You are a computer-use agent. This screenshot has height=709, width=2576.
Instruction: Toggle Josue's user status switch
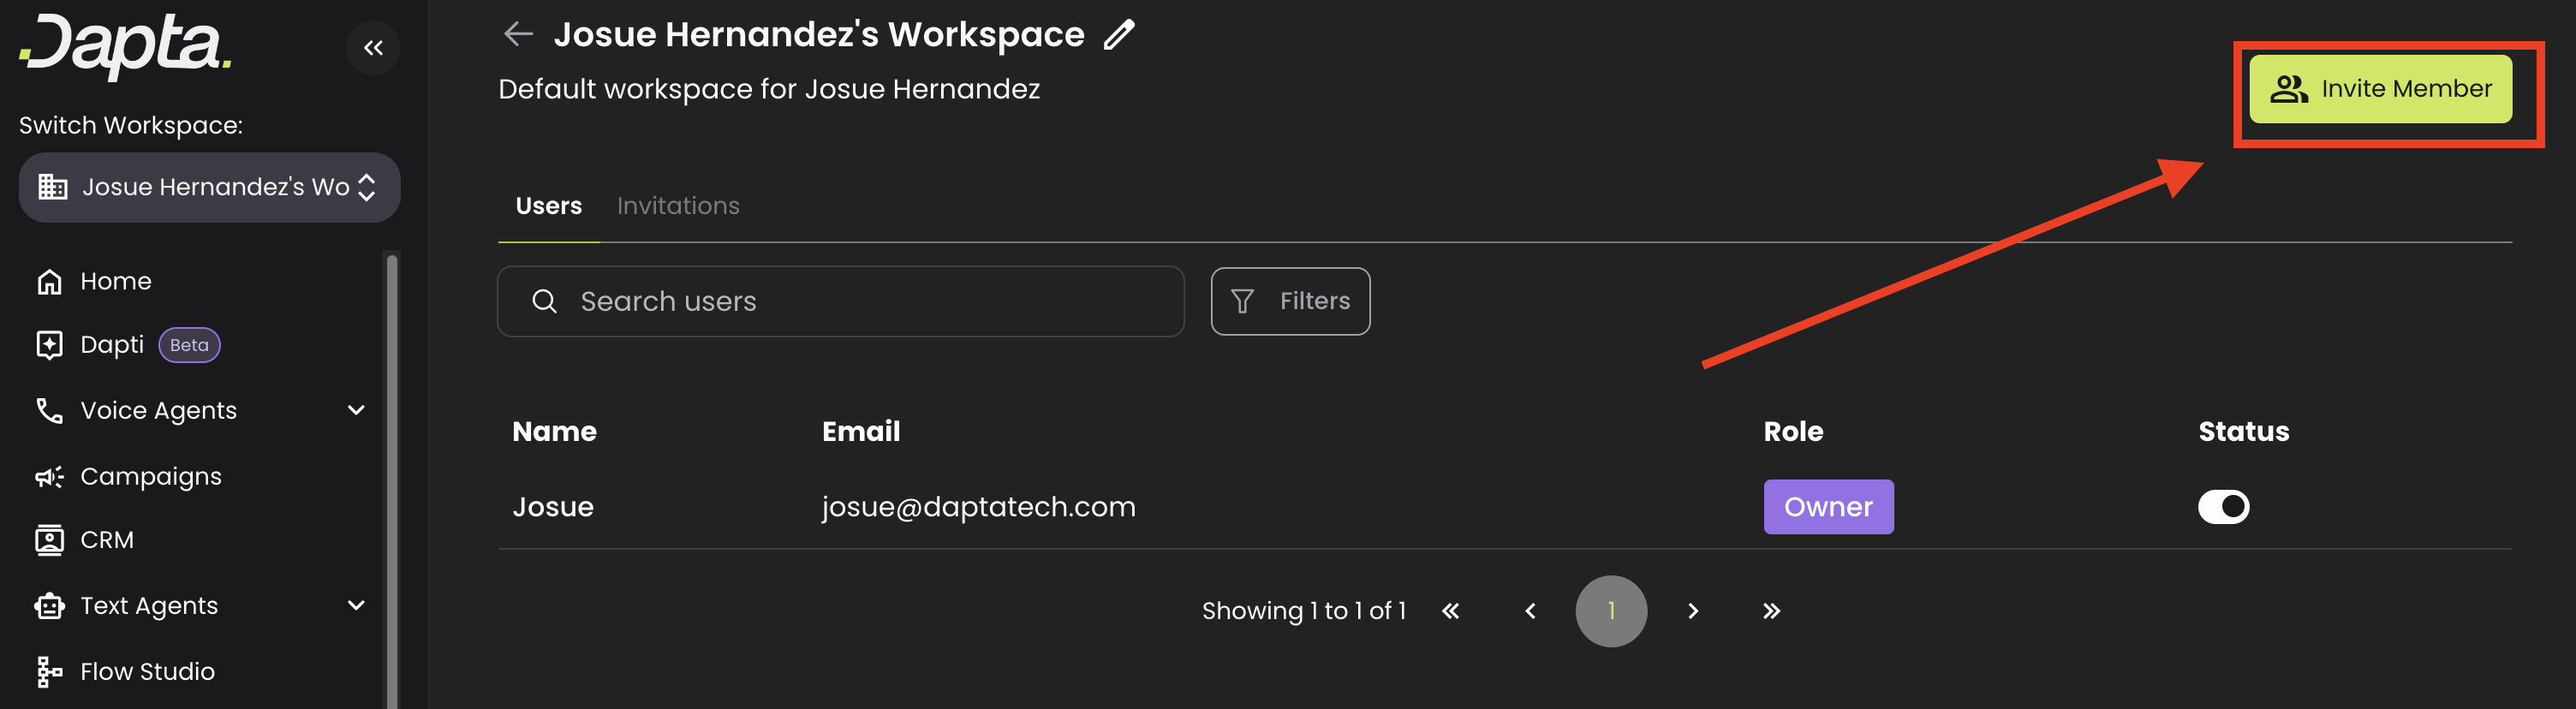point(2222,507)
